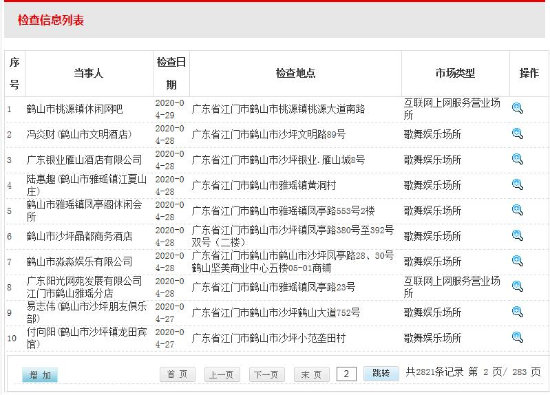This screenshot has width=550, height=395.
Task: Open magnifier icon in row 4 陆惠超
Action: coord(517,185)
